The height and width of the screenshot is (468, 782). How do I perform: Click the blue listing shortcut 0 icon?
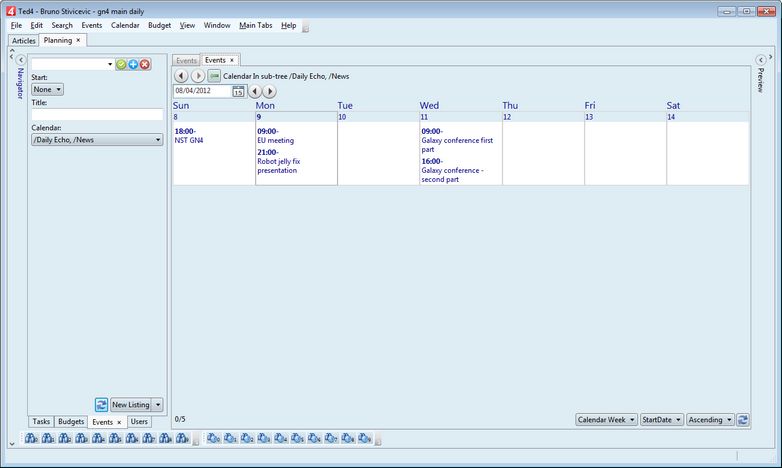(213, 439)
